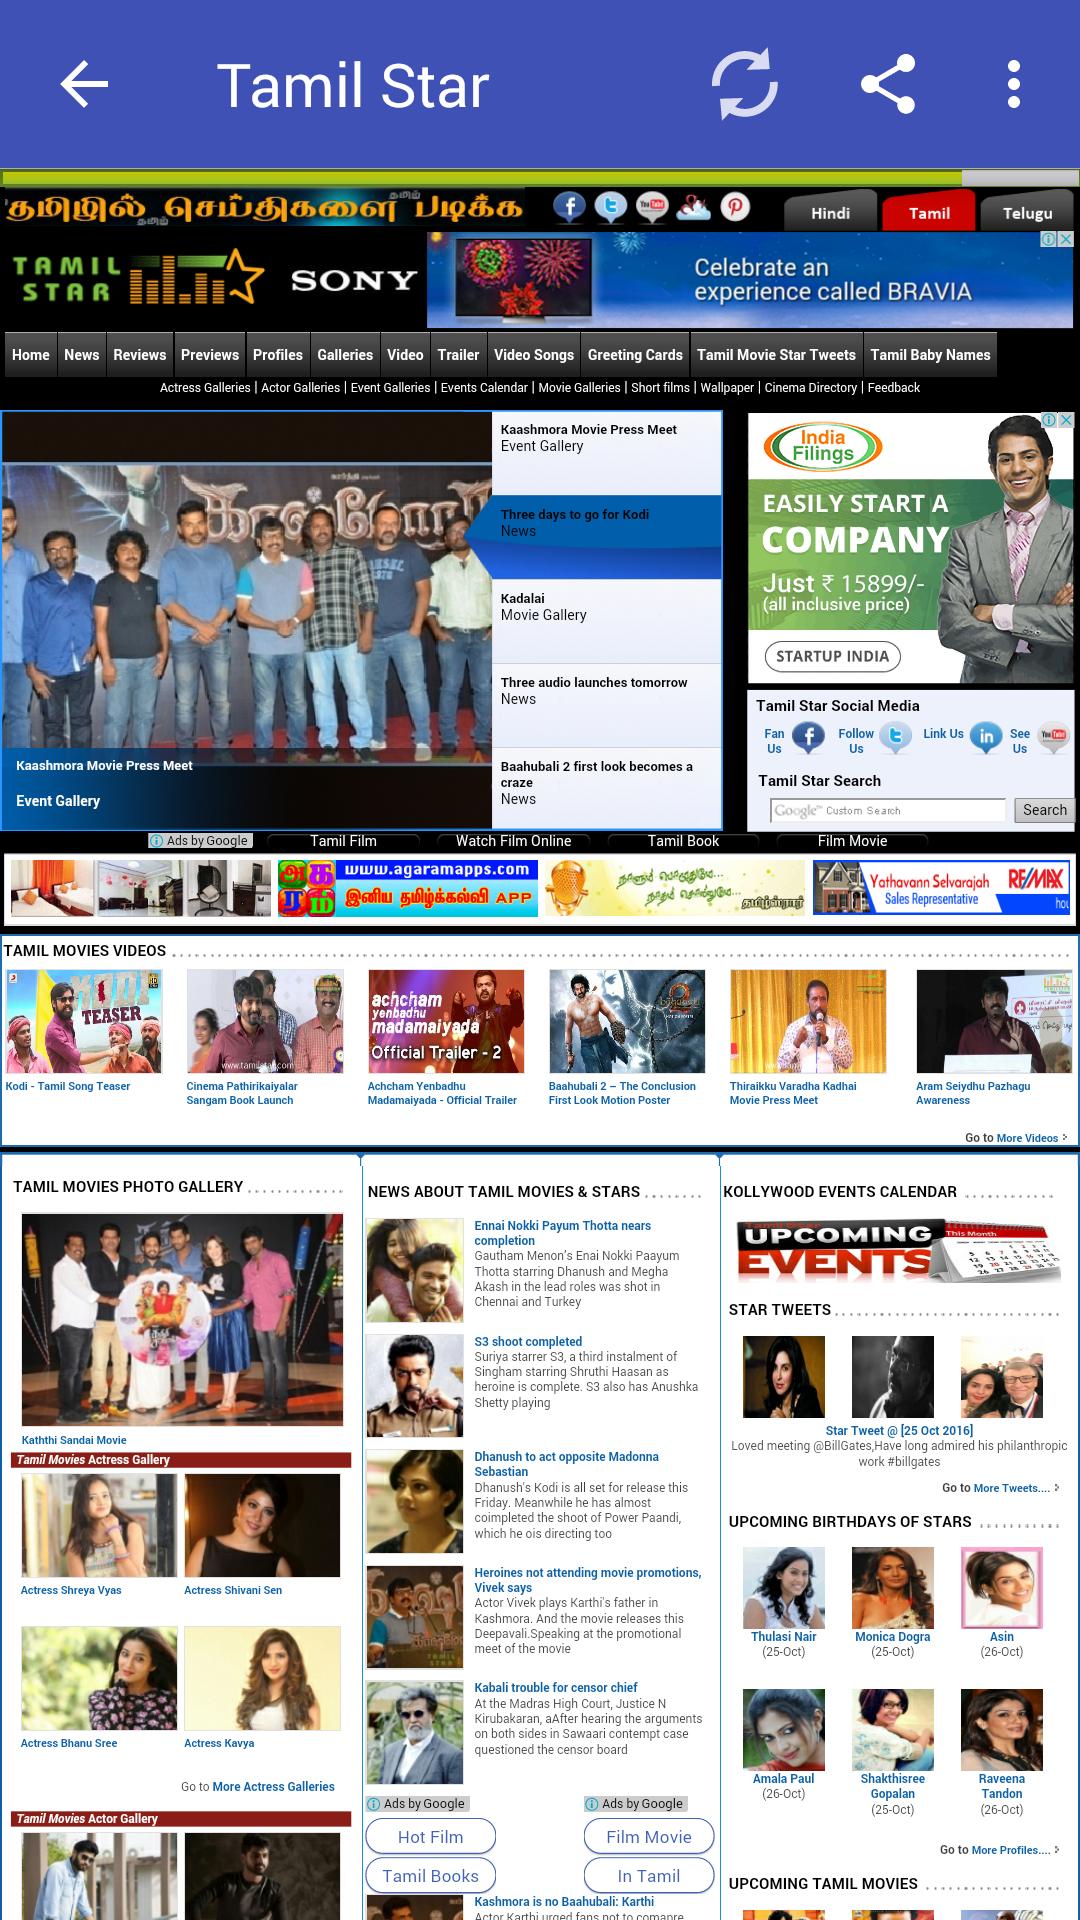Open the Greeting Cards menu item
Screen dimensions: 1080x1920
pos(635,355)
